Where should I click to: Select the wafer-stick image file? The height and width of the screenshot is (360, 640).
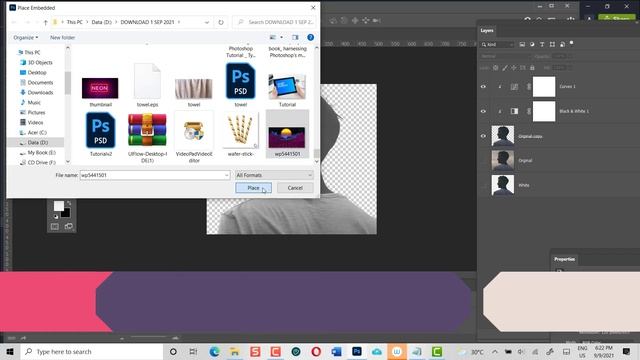click(x=241, y=135)
